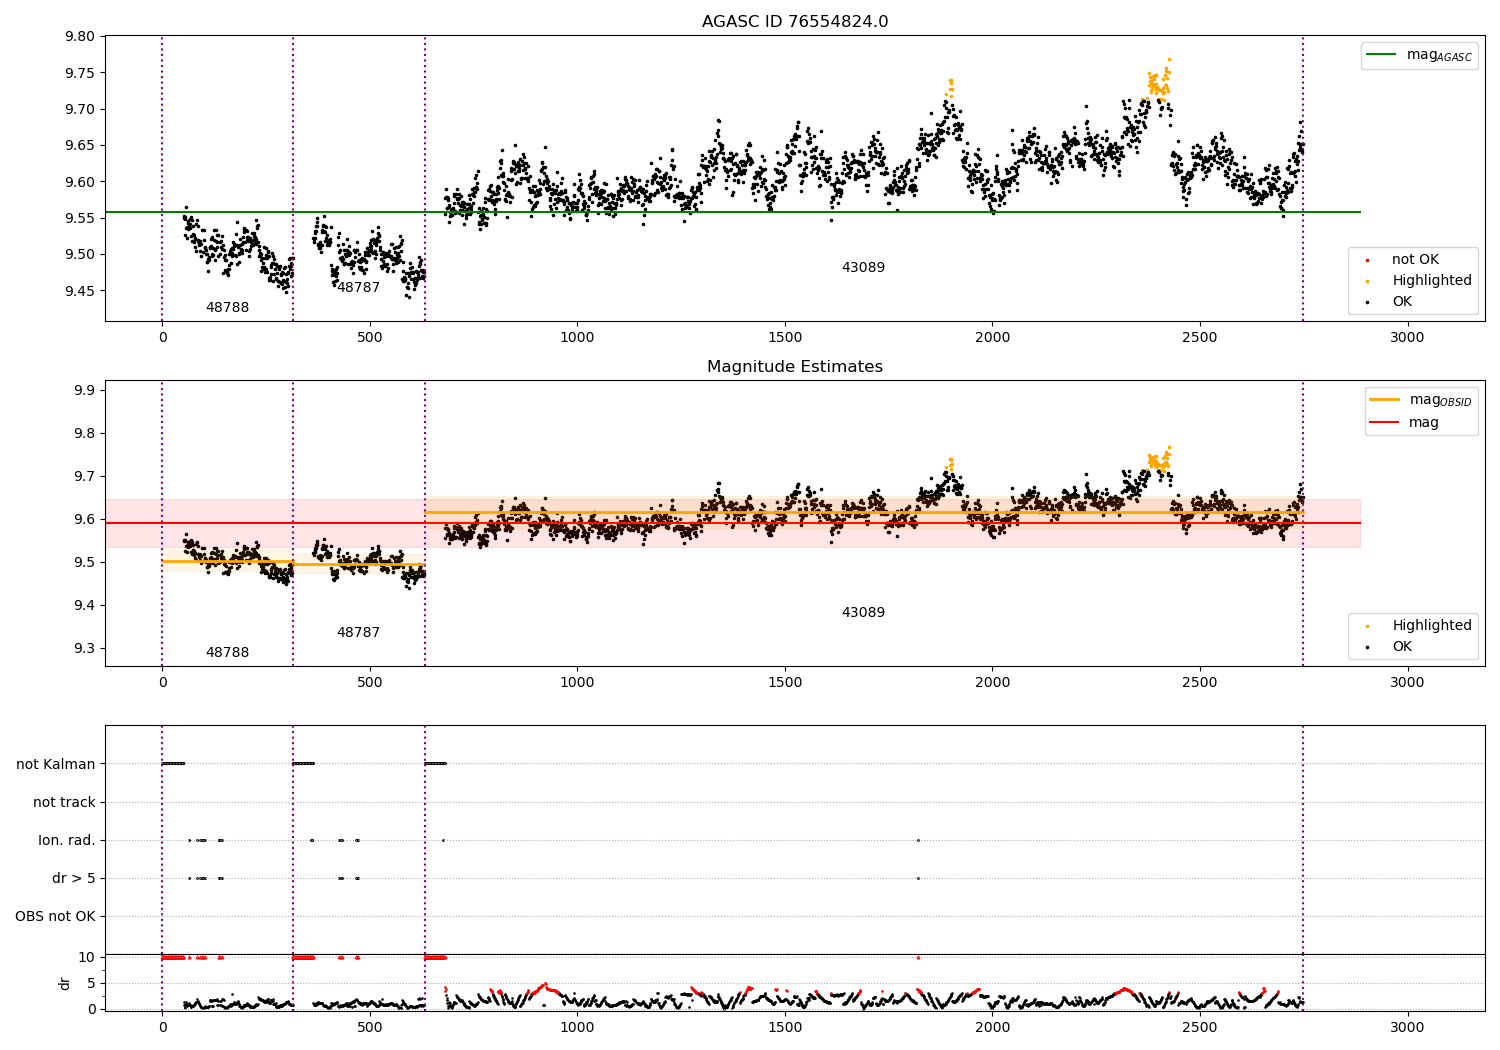Click the 9.9 y-axis tick label

(x=84, y=391)
